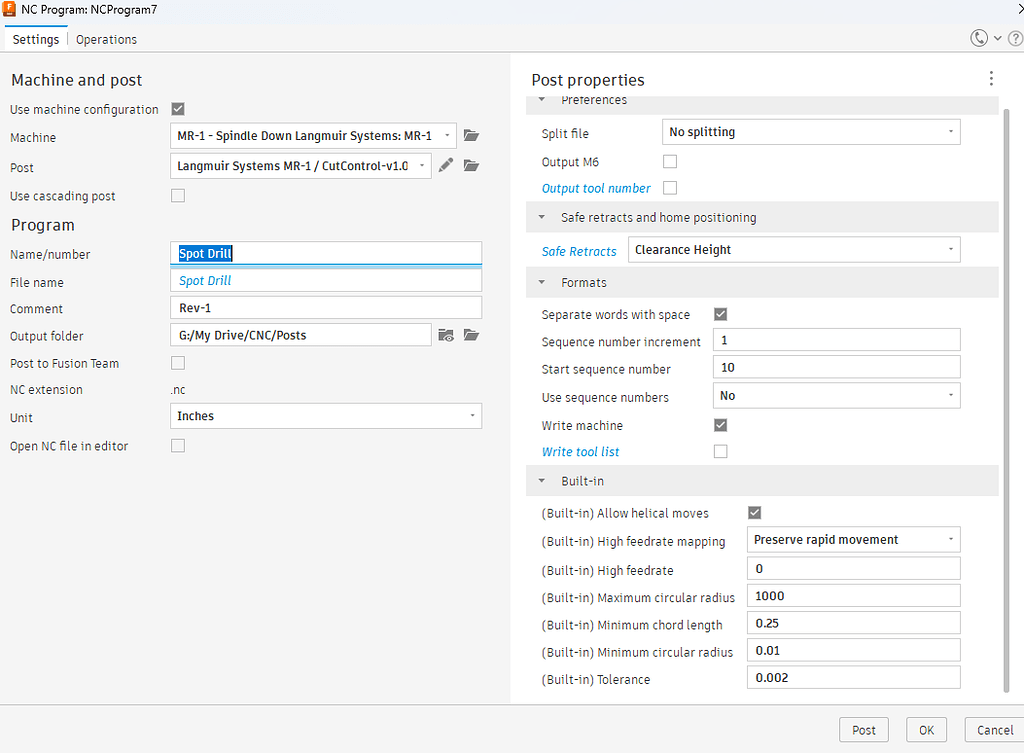Toggle the Output M6 checkbox
1024x753 pixels.
pos(670,161)
